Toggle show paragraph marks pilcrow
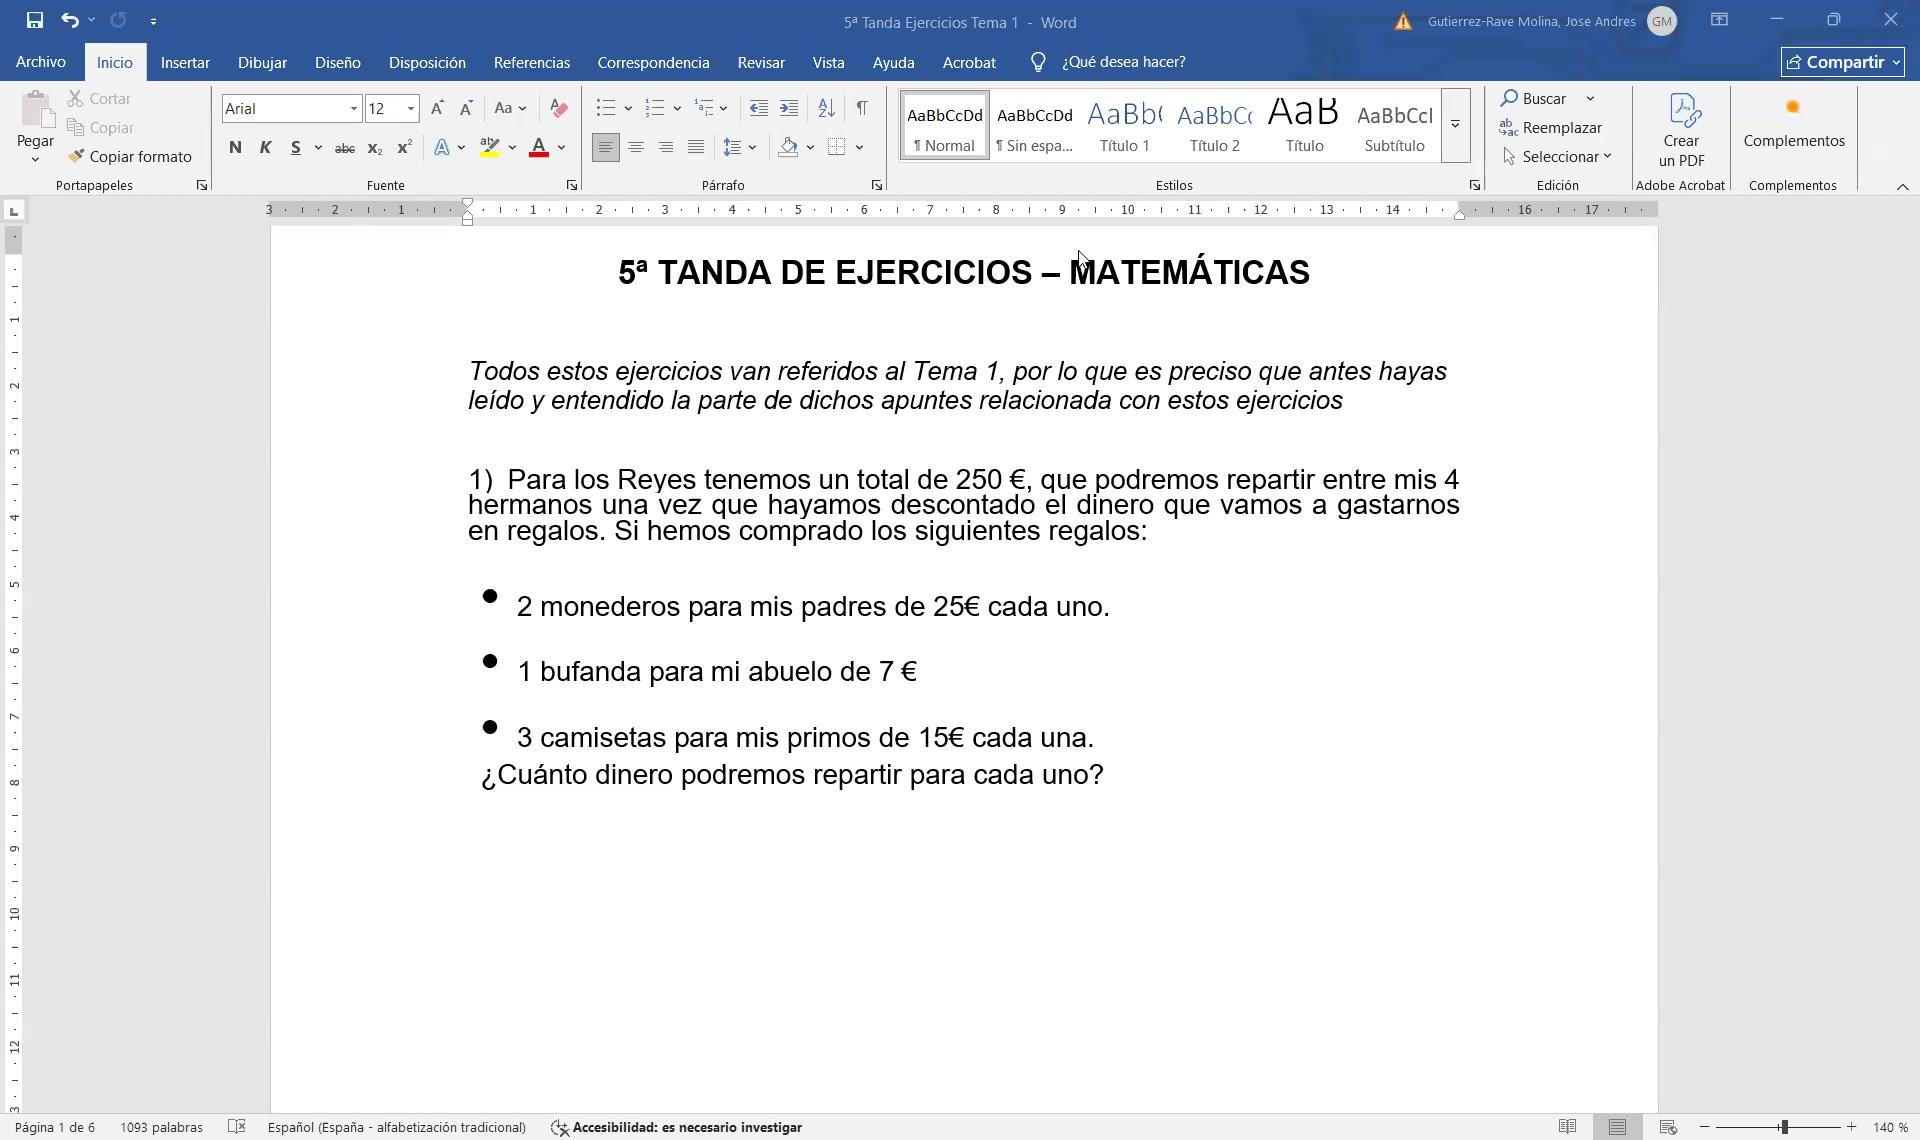 (x=862, y=108)
